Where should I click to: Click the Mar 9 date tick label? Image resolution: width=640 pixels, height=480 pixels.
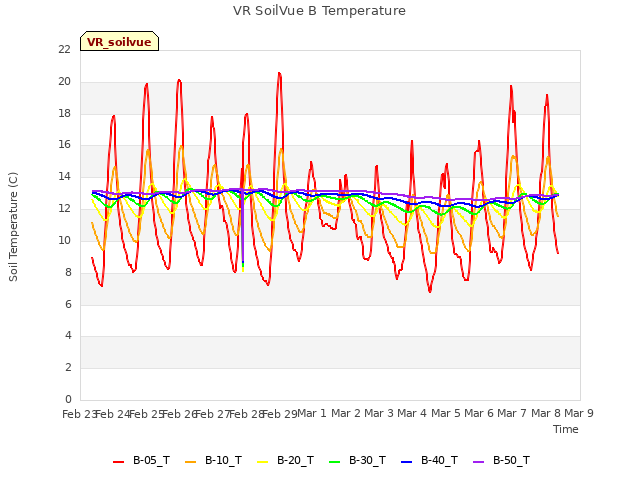coord(579,413)
